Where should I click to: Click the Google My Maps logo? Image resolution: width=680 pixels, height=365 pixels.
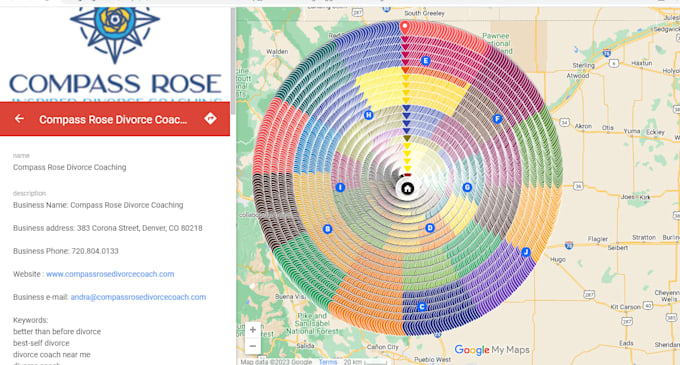click(492, 350)
